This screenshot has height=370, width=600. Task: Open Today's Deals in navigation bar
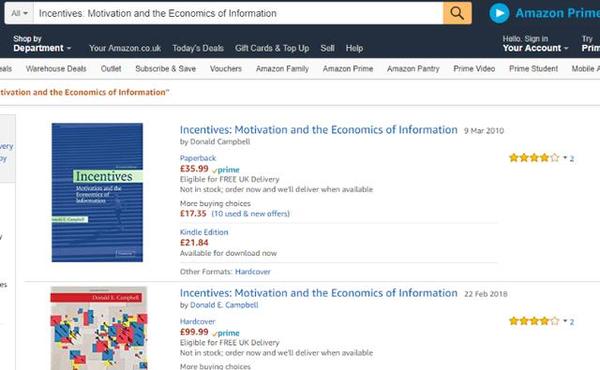[x=198, y=48]
